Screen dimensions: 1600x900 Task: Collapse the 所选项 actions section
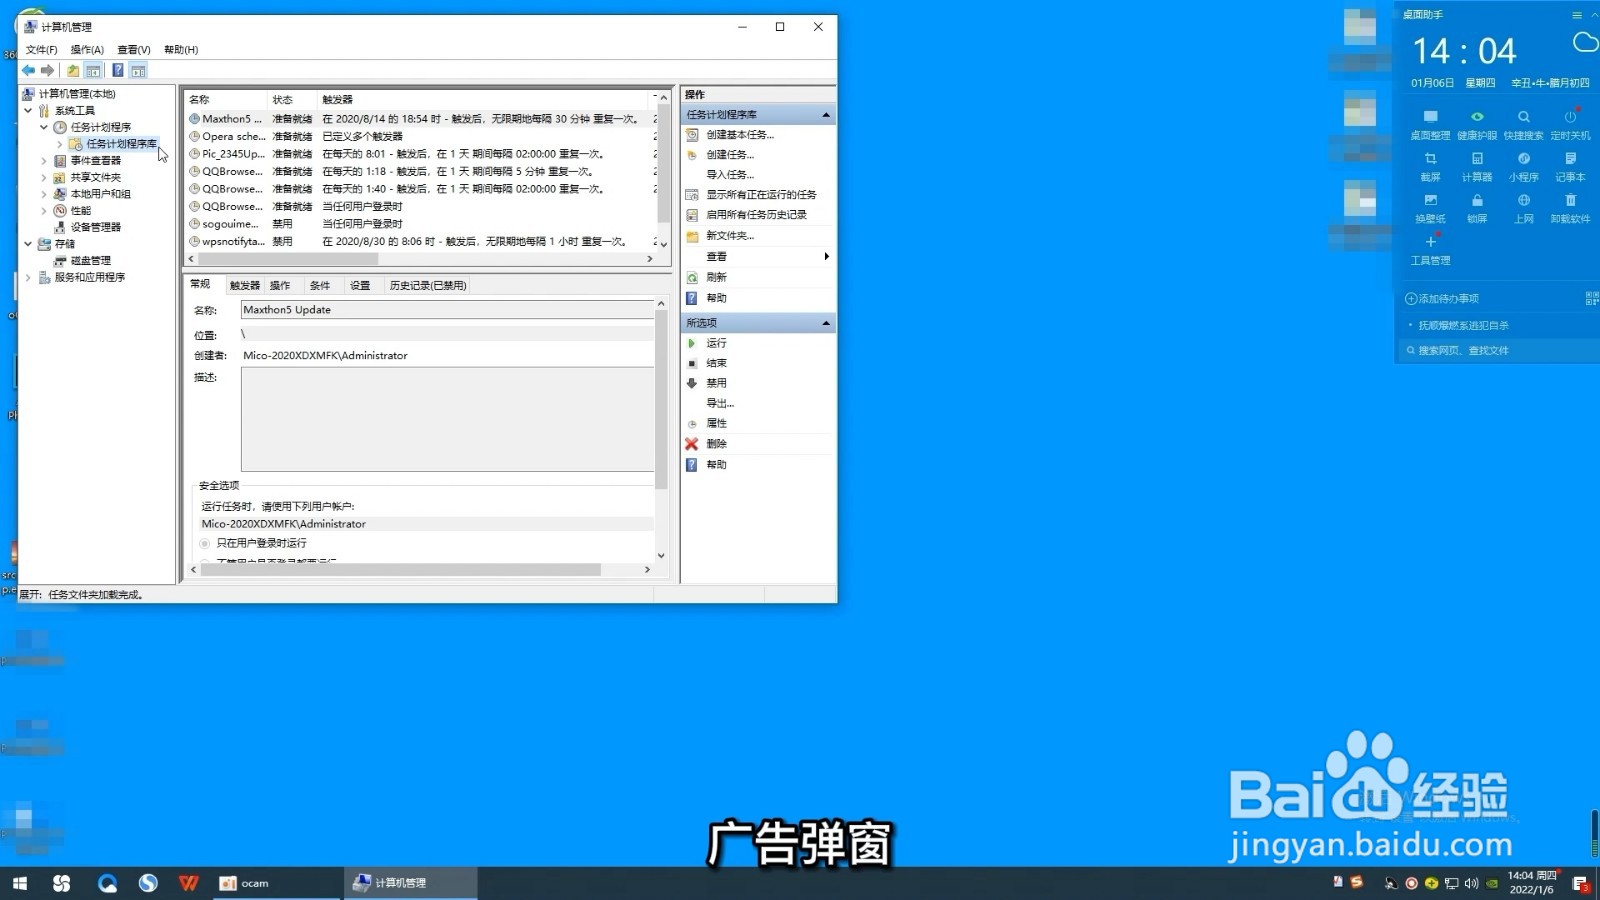click(x=826, y=322)
